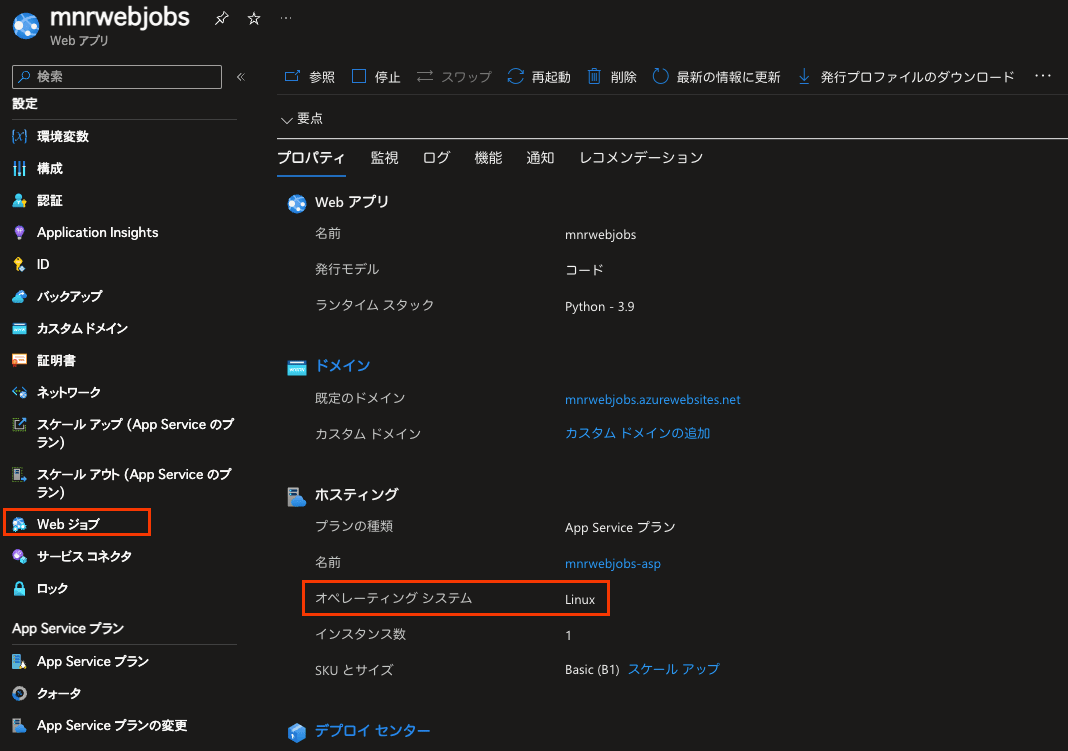1068x751 pixels.
Task: Switch to the 監視 tab
Action: 384,158
